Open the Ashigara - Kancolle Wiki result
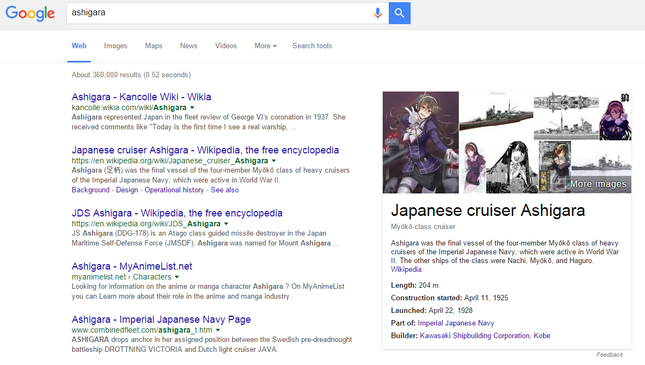Image resolution: width=645 pixels, height=365 pixels. pyautogui.click(x=141, y=97)
